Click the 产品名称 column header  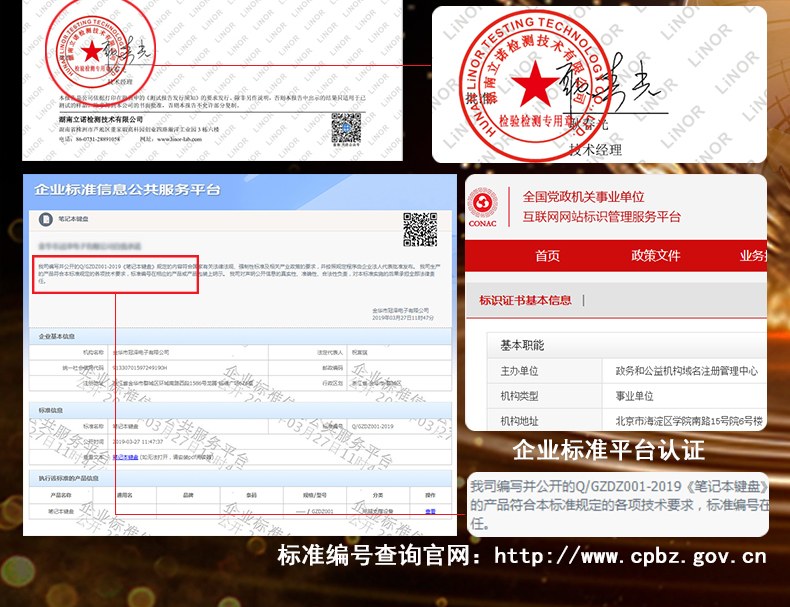coord(61,496)
